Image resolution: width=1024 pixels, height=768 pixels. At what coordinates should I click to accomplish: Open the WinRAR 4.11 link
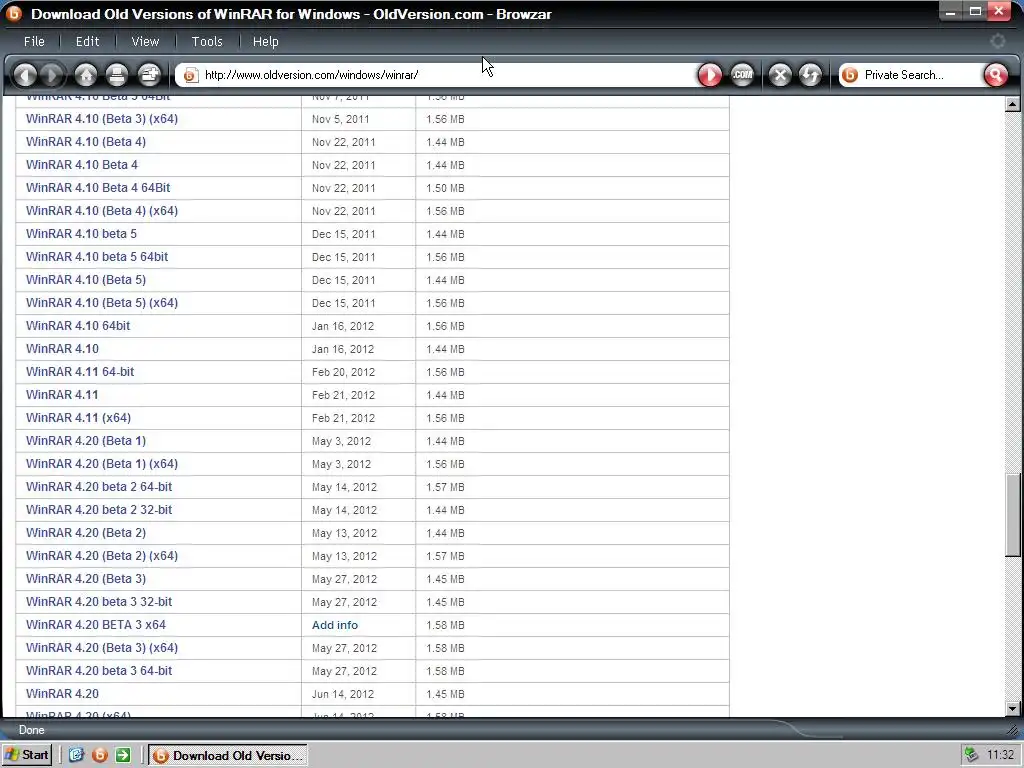click(62, 394)
